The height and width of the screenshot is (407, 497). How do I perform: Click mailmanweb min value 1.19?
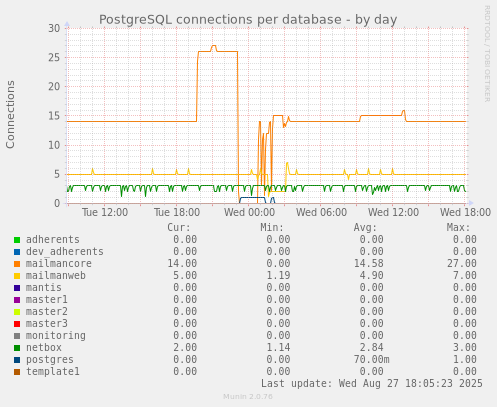coord(278,275)
